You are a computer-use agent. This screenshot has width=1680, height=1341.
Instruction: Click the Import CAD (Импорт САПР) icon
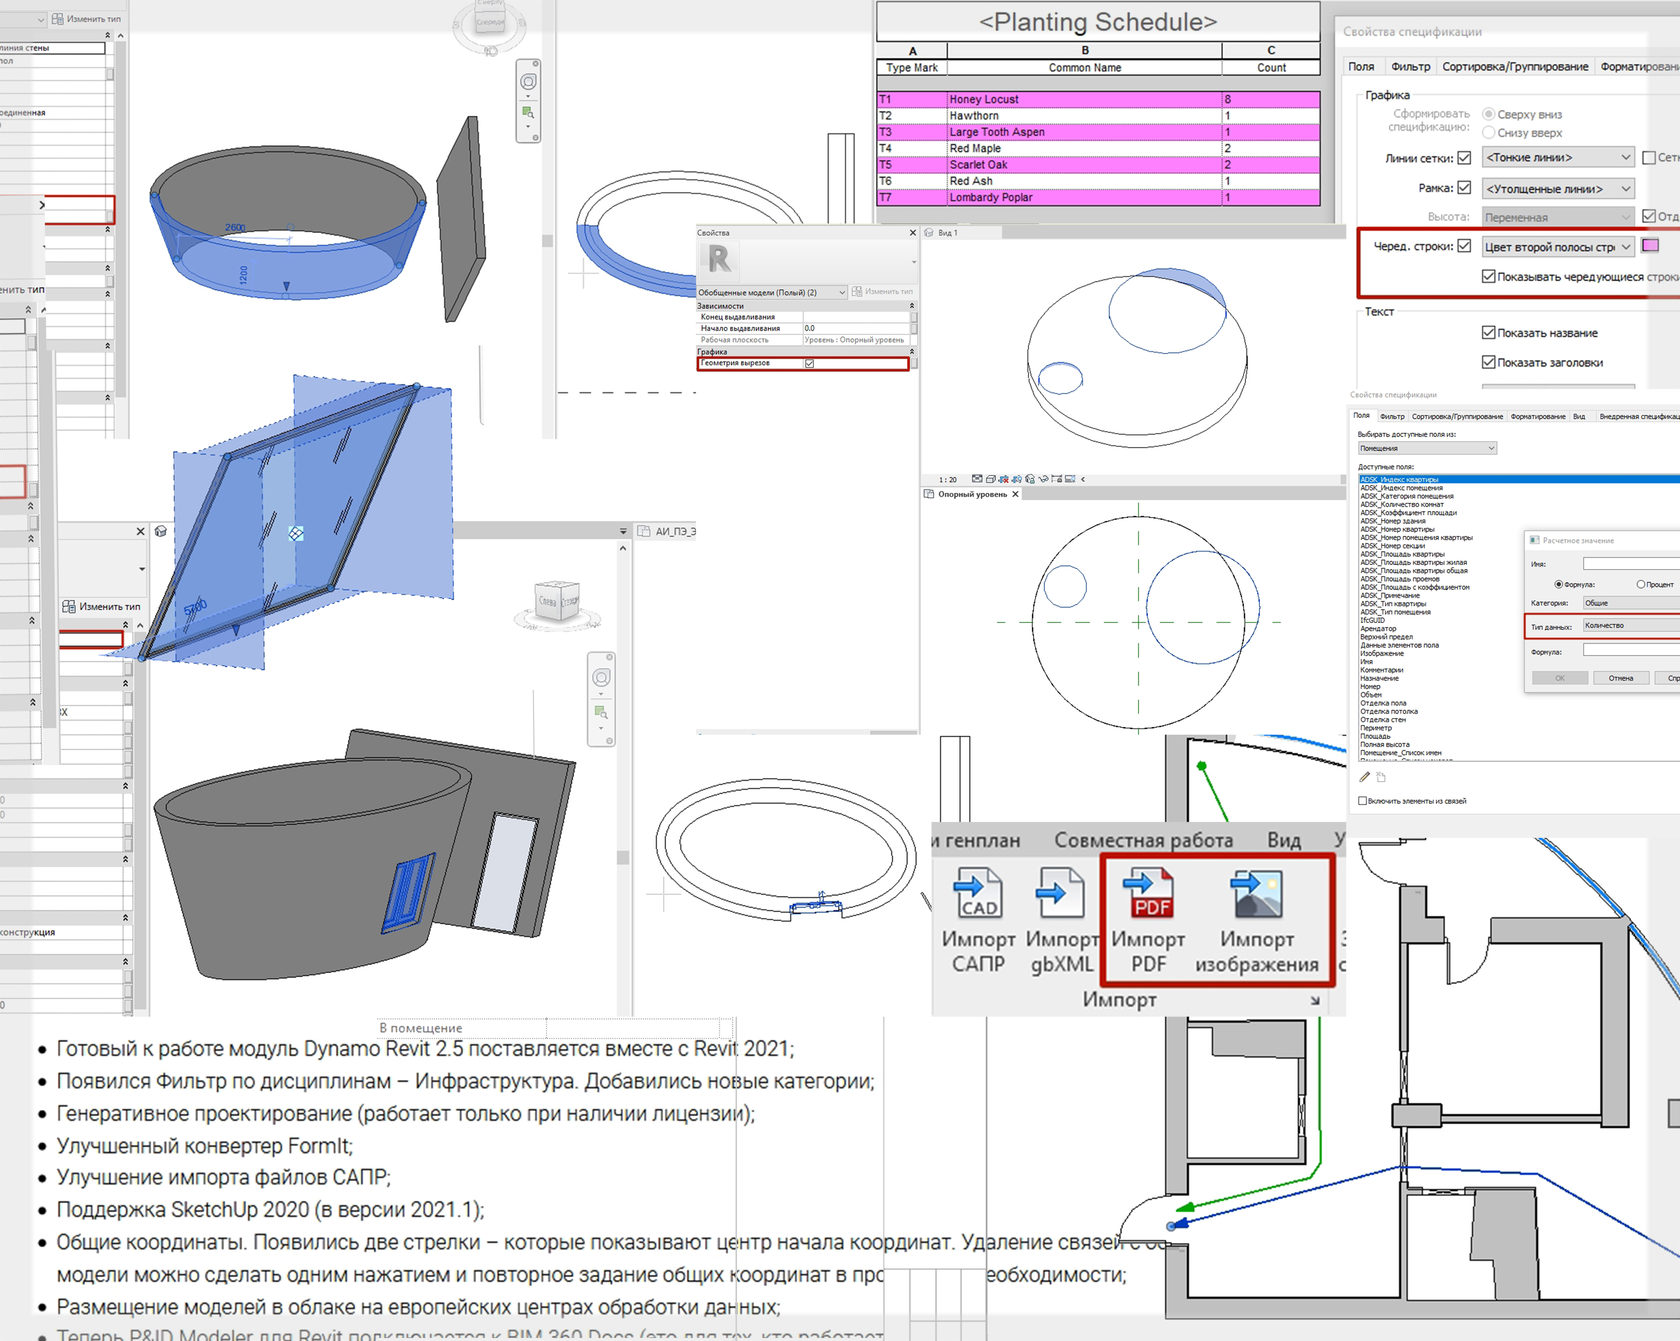[x=978, y=893]
